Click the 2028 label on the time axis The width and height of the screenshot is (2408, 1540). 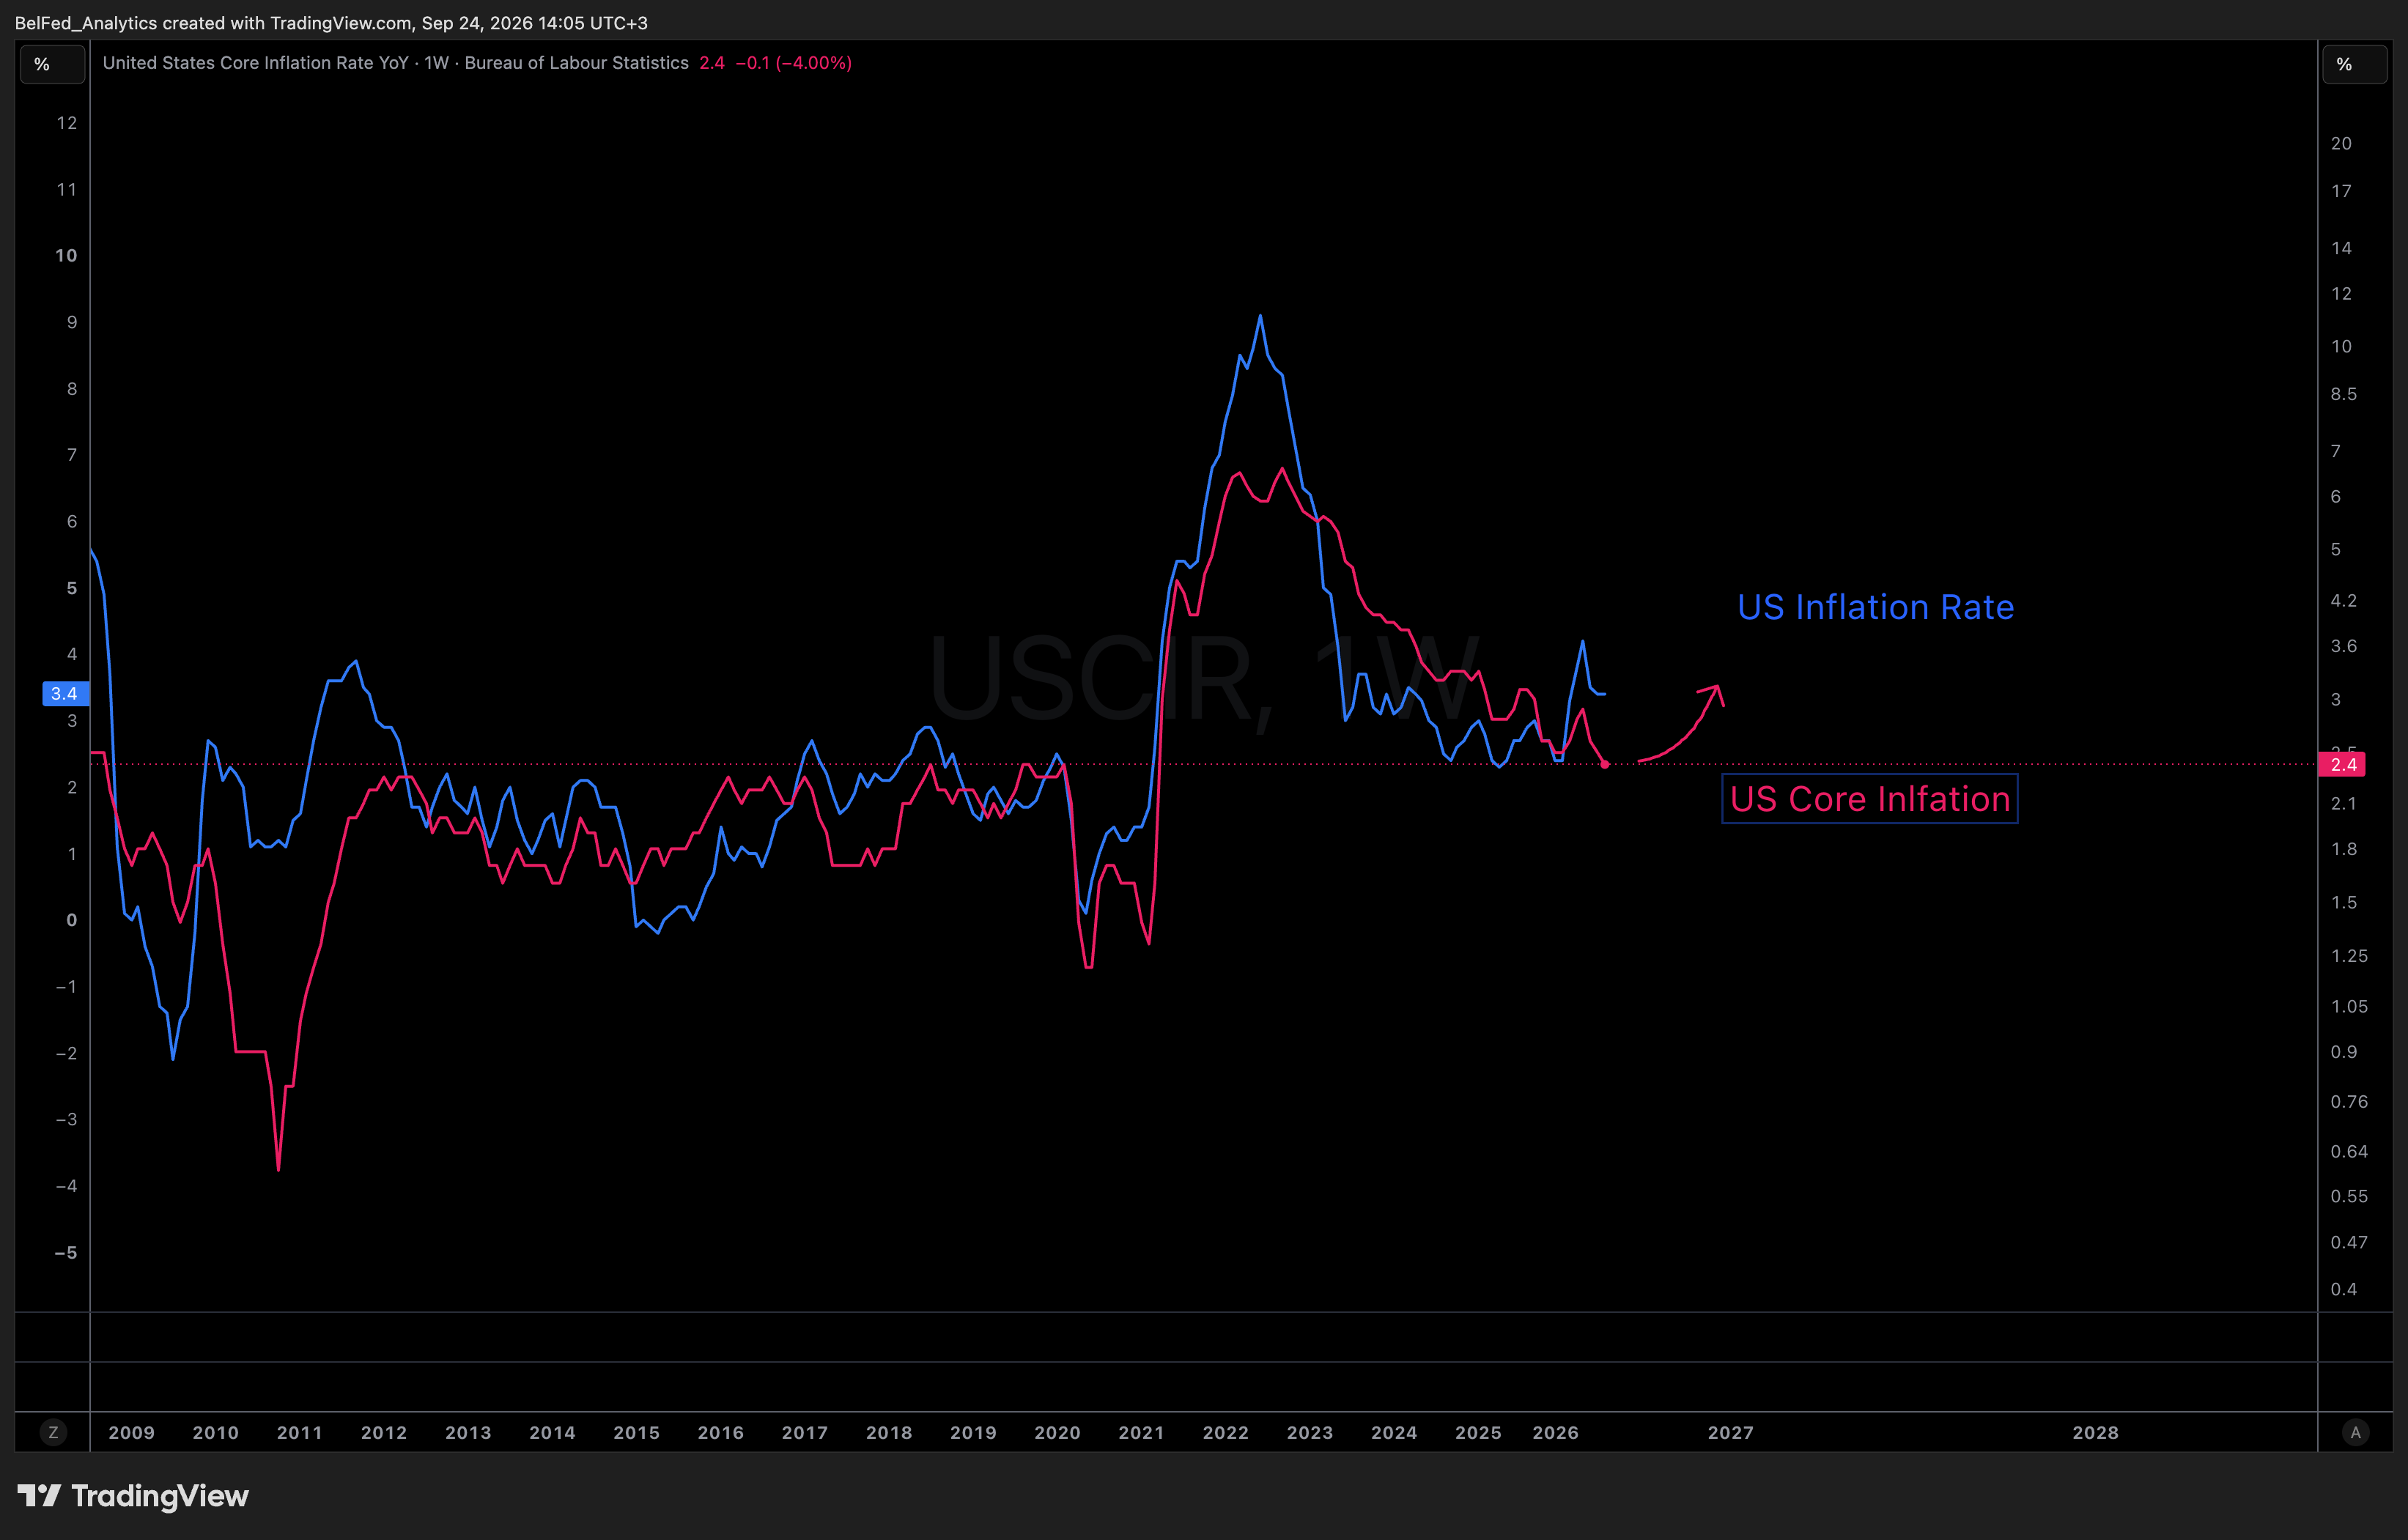click(x=2095, y=1432)
